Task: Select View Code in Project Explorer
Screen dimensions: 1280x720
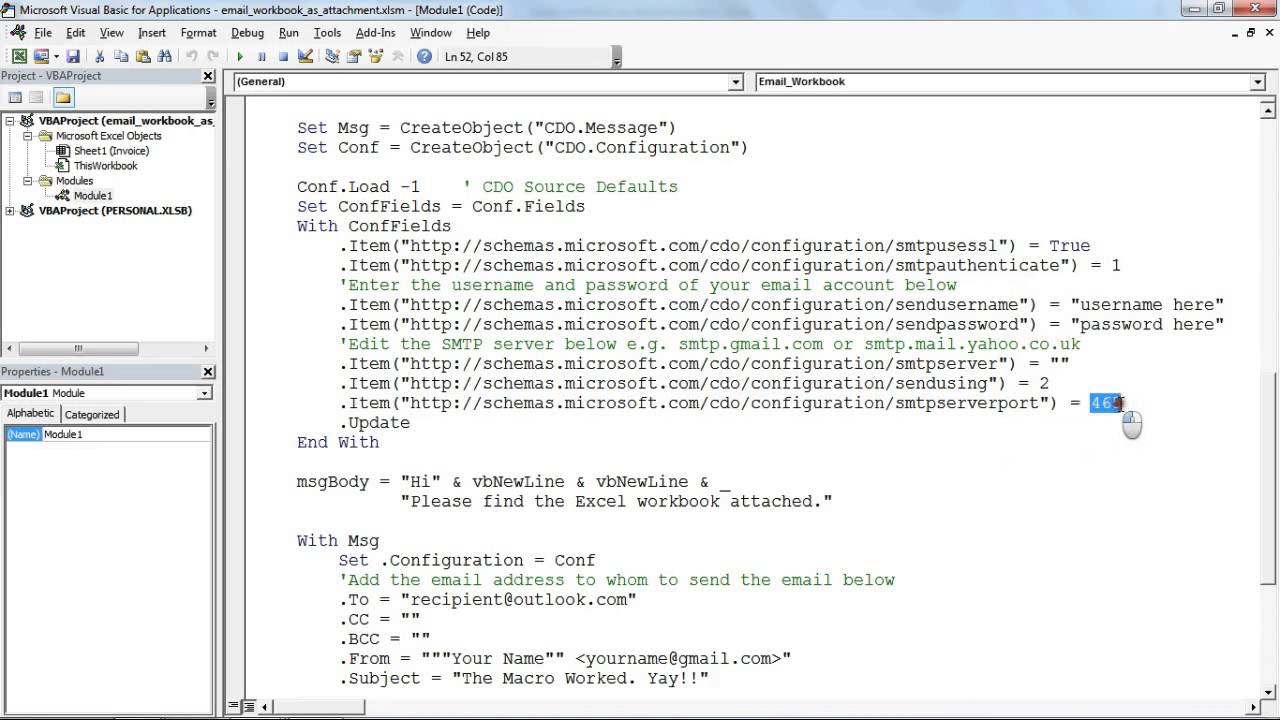Action: pos(15,95)
